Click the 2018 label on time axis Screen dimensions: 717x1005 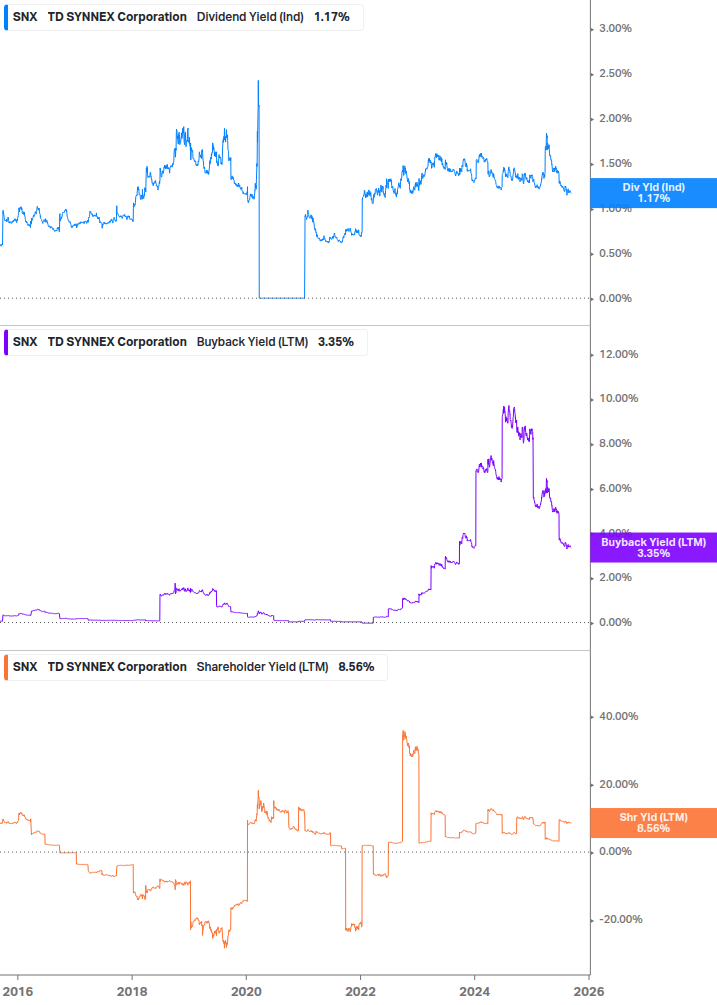132,992
